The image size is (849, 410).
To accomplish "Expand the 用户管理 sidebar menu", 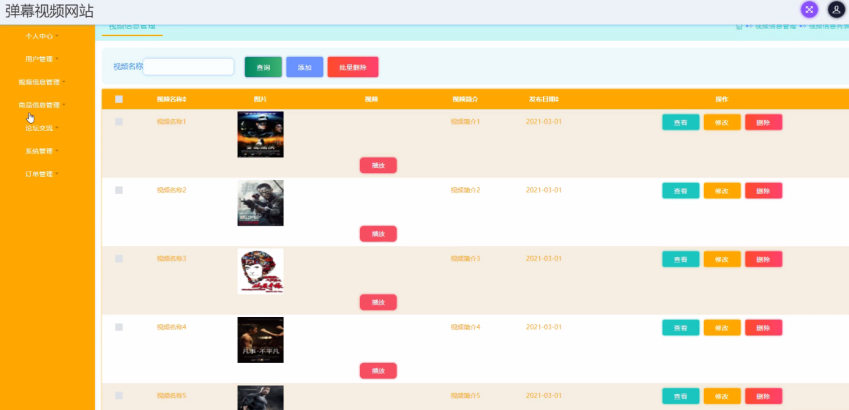I will click(x=41, y=59).
